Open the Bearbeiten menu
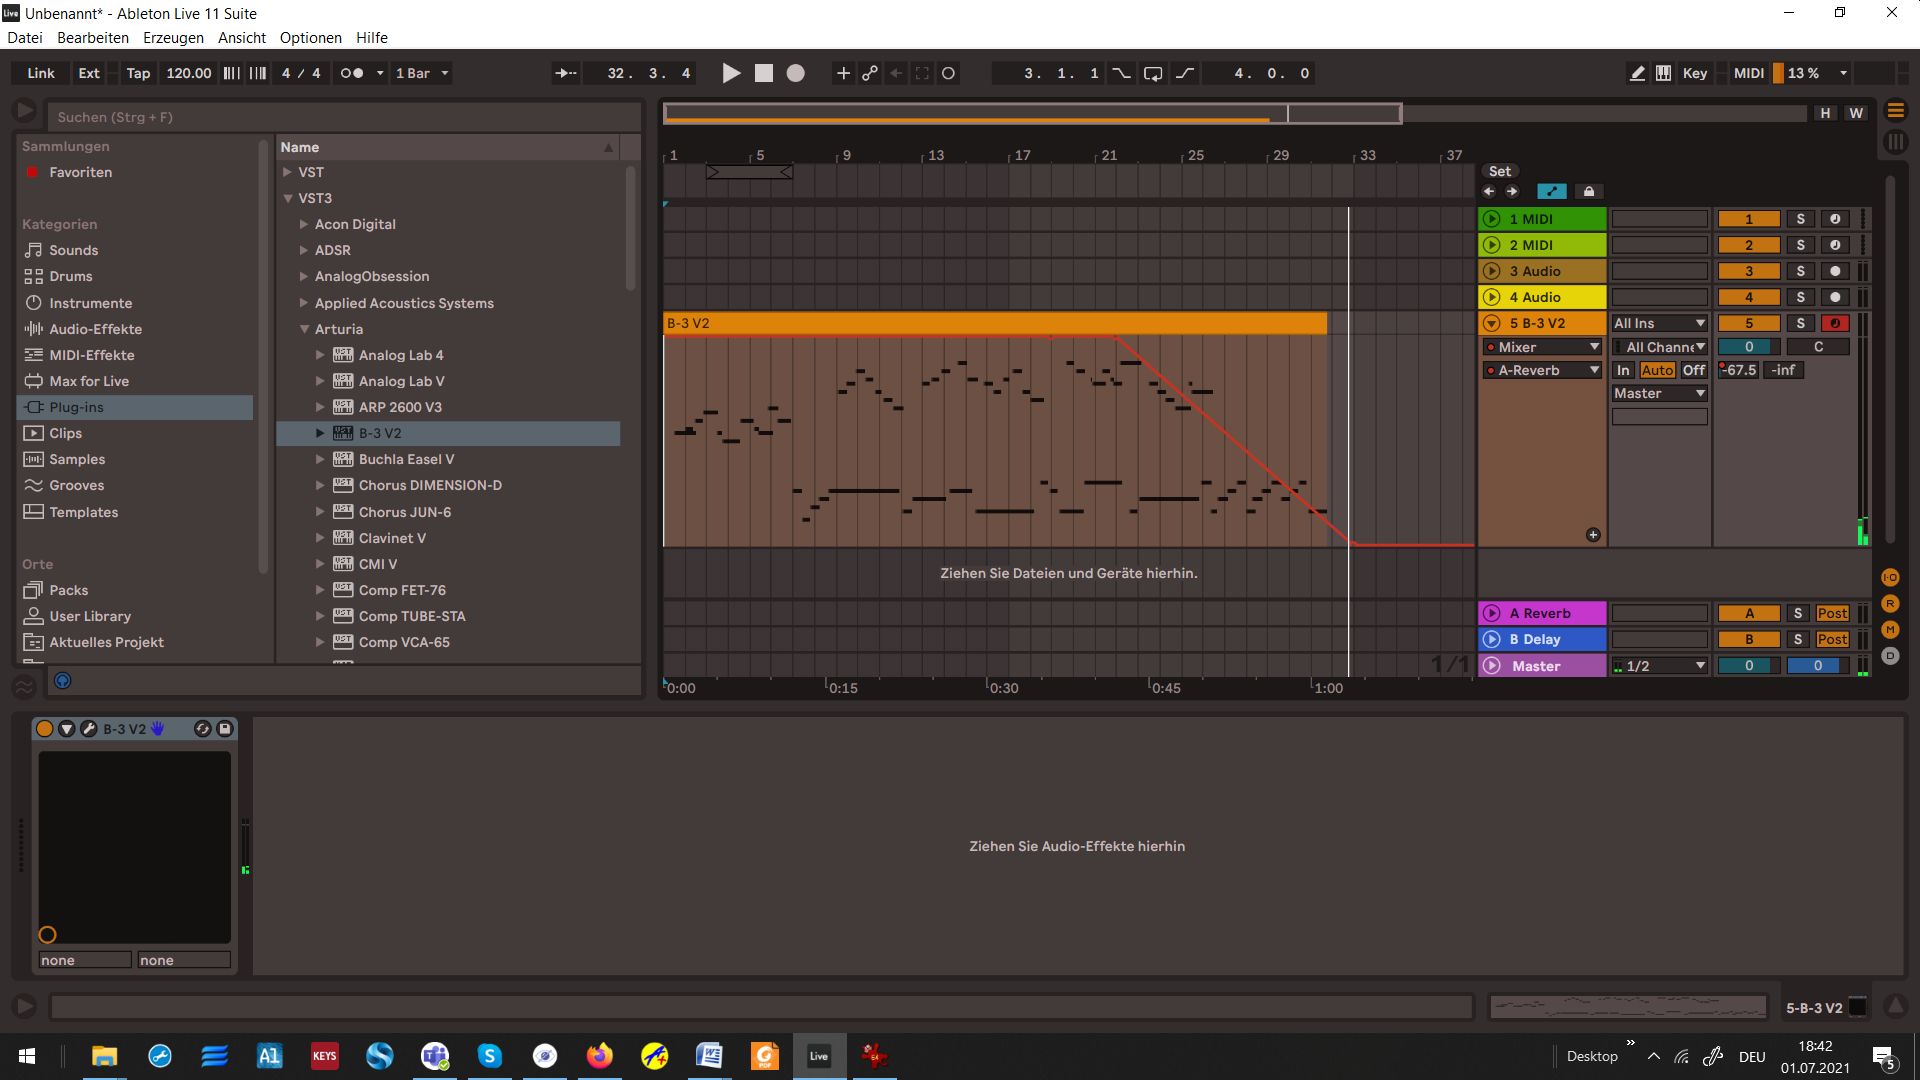 [x=93, y=38]
